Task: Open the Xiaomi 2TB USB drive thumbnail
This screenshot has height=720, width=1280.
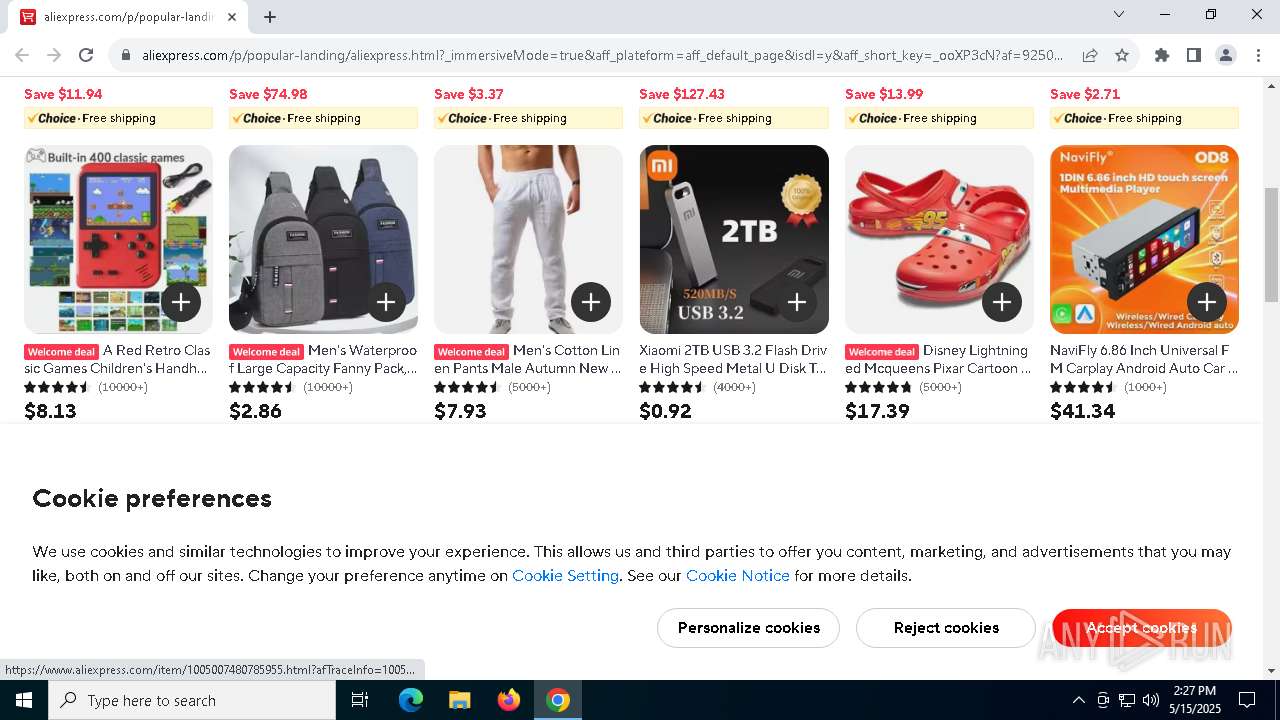Action: pyautogui.click(x=734, y=240)
